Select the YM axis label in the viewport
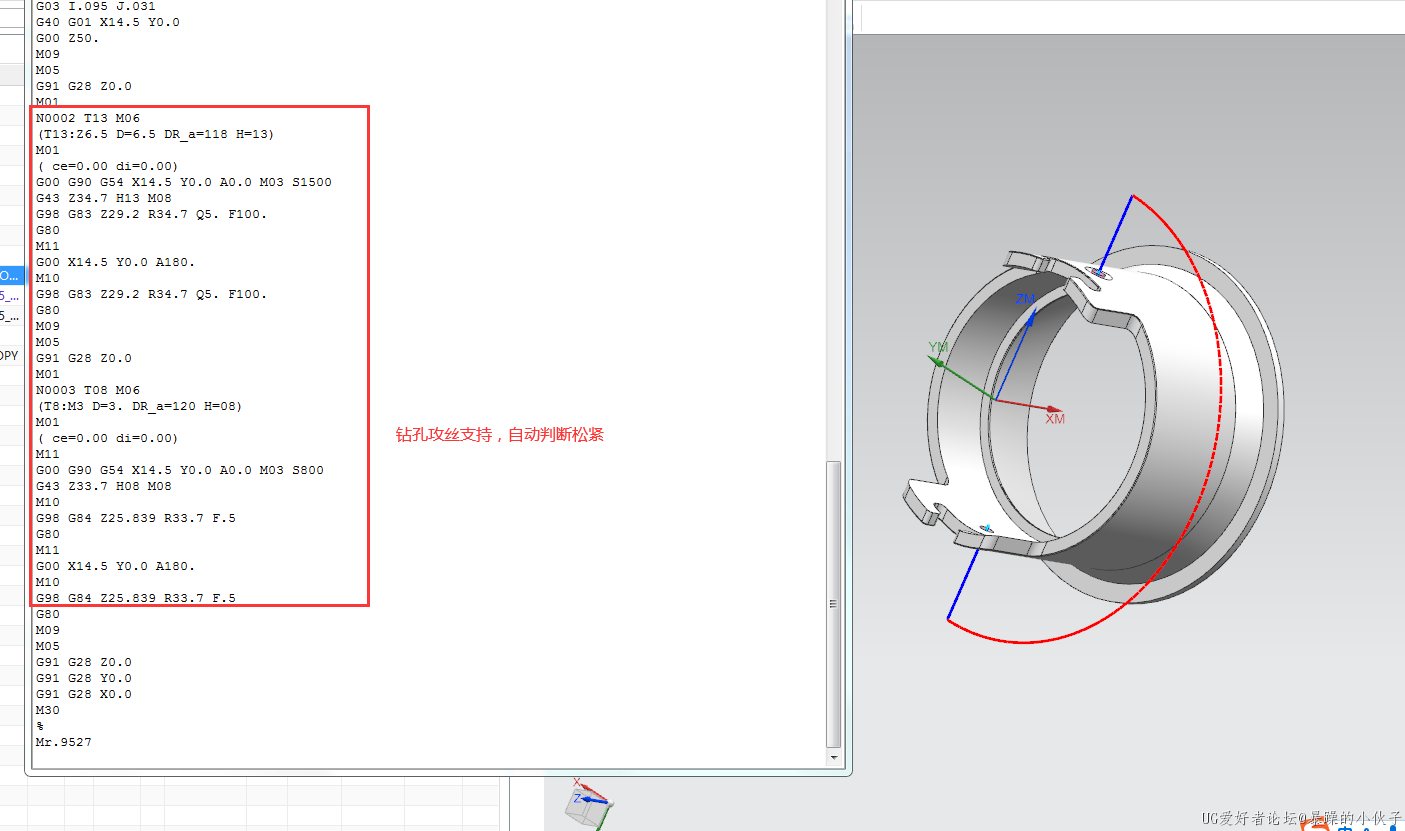This screenshot has height=831, width=1405. (x=938, y=347)
